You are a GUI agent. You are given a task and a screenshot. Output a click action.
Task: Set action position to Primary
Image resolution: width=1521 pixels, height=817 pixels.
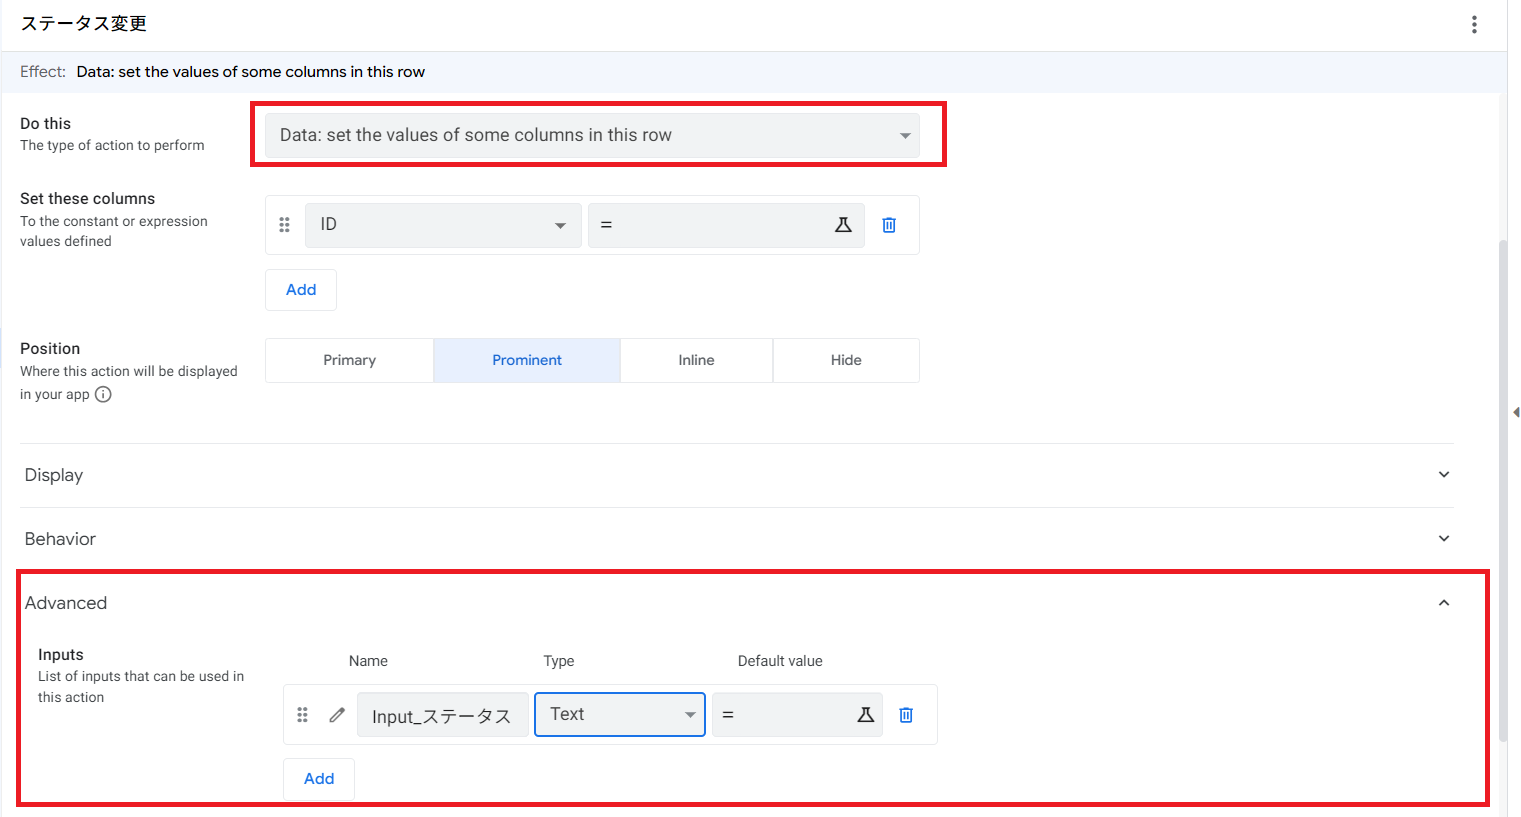(x=349, y=360)
